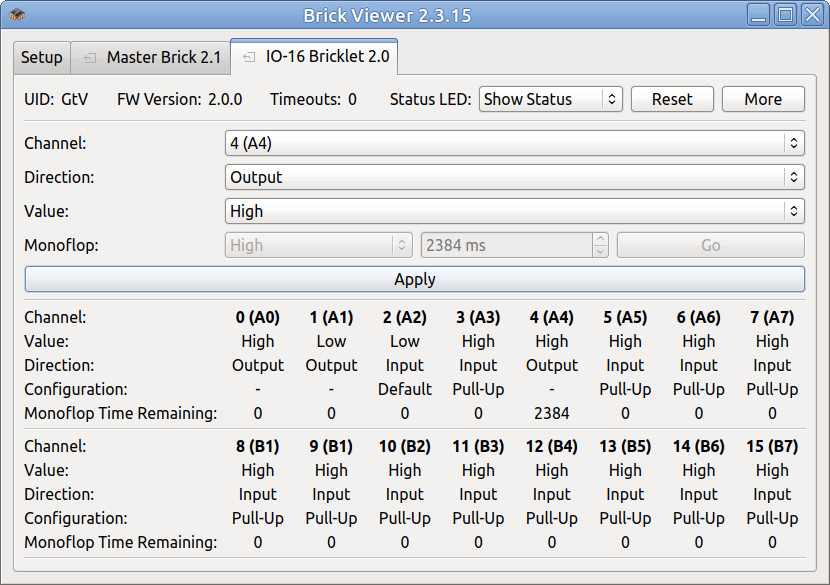Open the Status LED dropdown
This screenshot has height=585, width=830.
(551, 100)
